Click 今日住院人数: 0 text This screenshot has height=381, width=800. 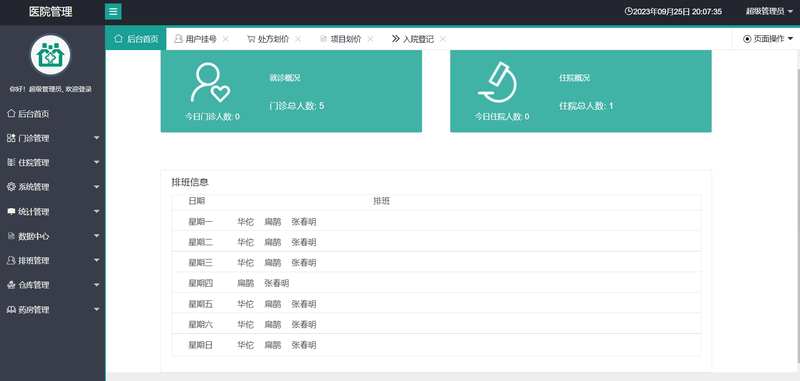pyautogui.click(x=502, y=116)
